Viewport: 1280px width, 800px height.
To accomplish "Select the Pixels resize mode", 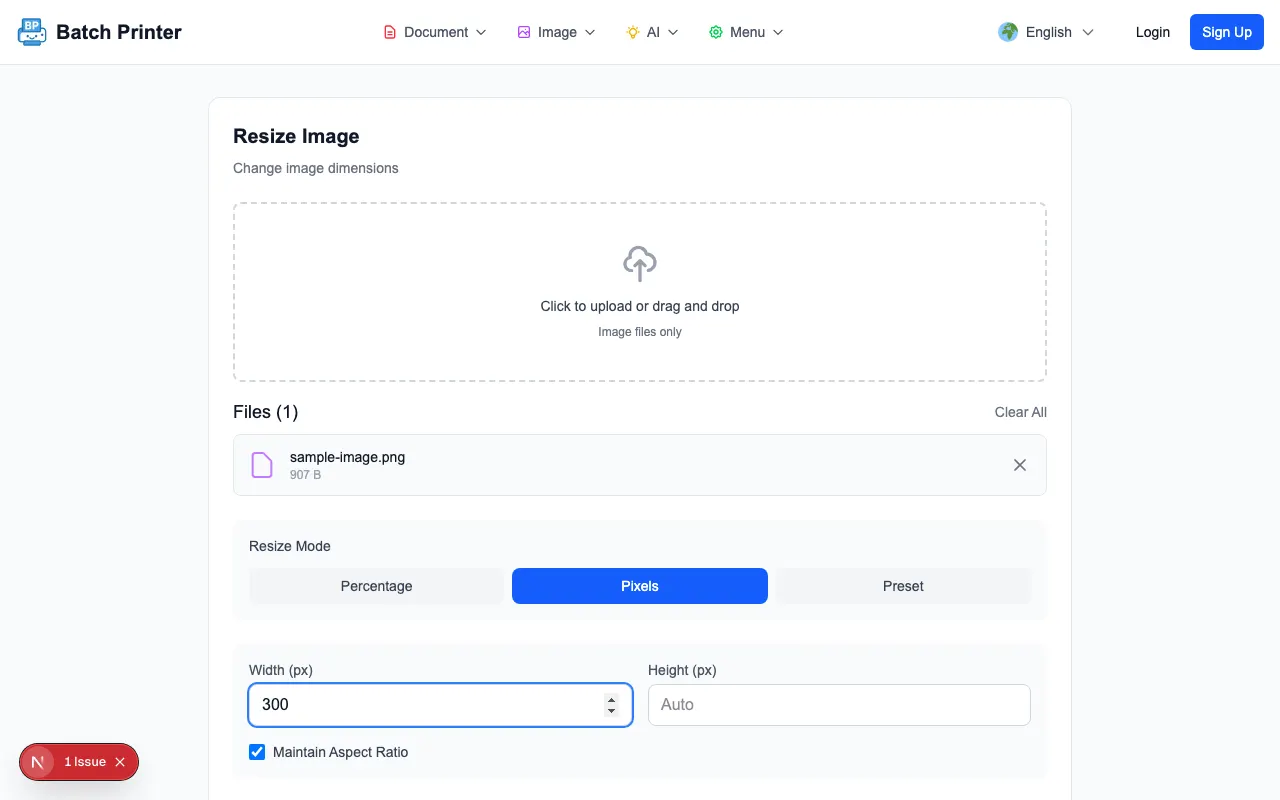I will coord(640,586).
